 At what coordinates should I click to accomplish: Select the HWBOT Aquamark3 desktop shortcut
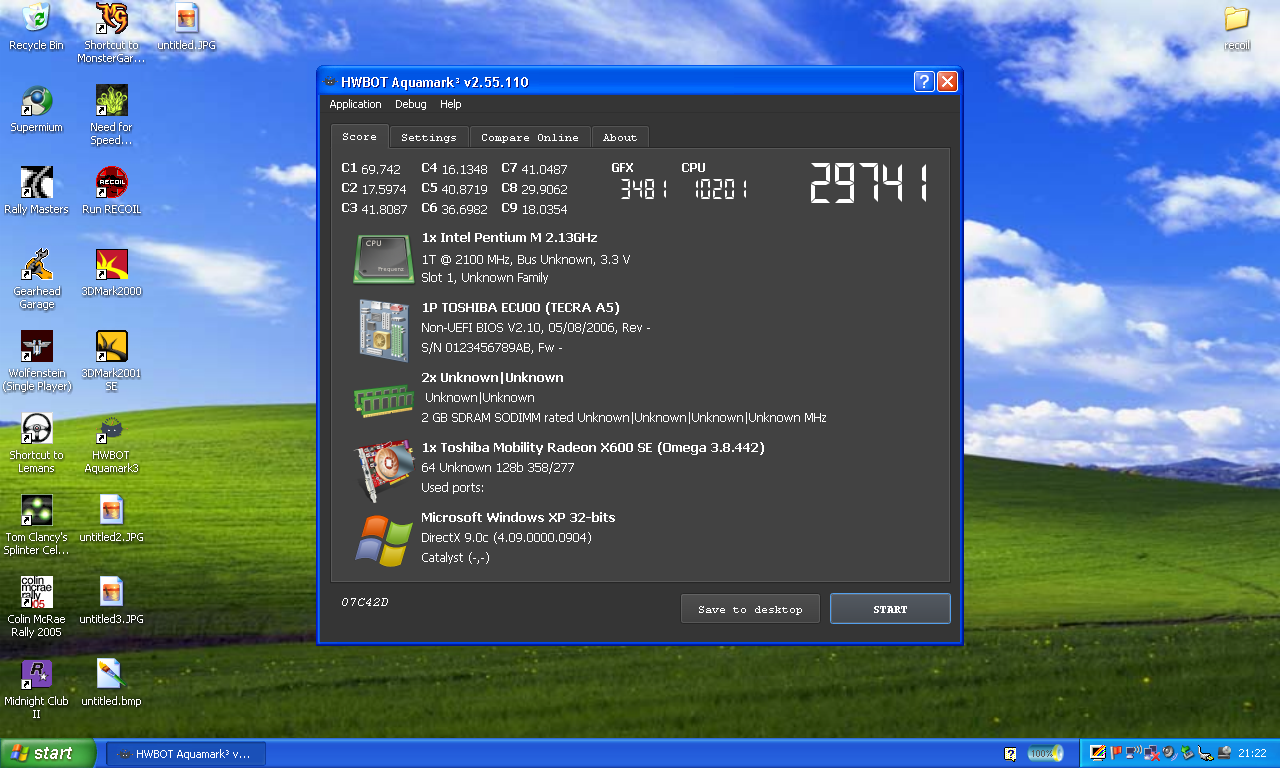click(111, 443)
